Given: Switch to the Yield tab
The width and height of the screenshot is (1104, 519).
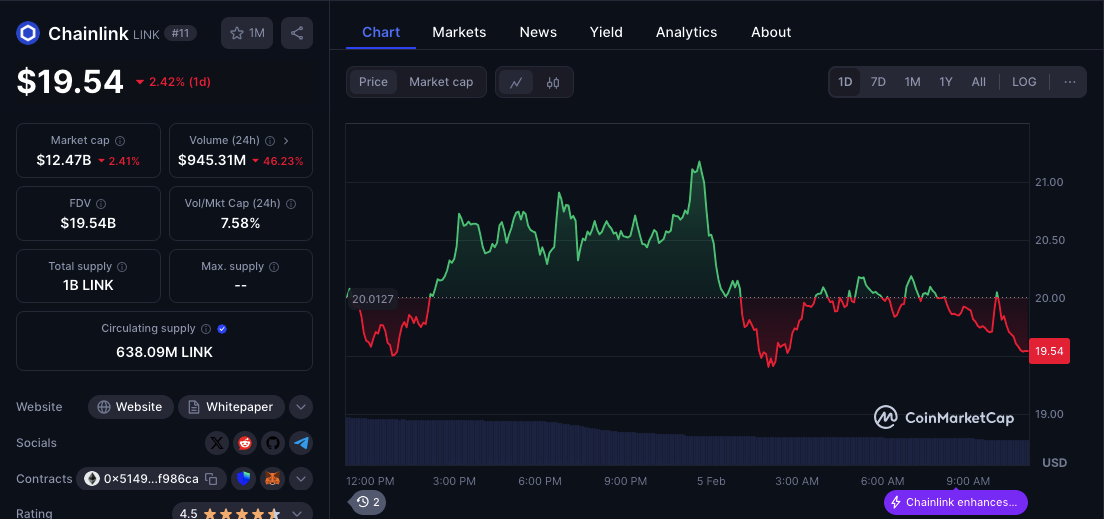Looking at the screenshot, I should click(x=606, y=32).
